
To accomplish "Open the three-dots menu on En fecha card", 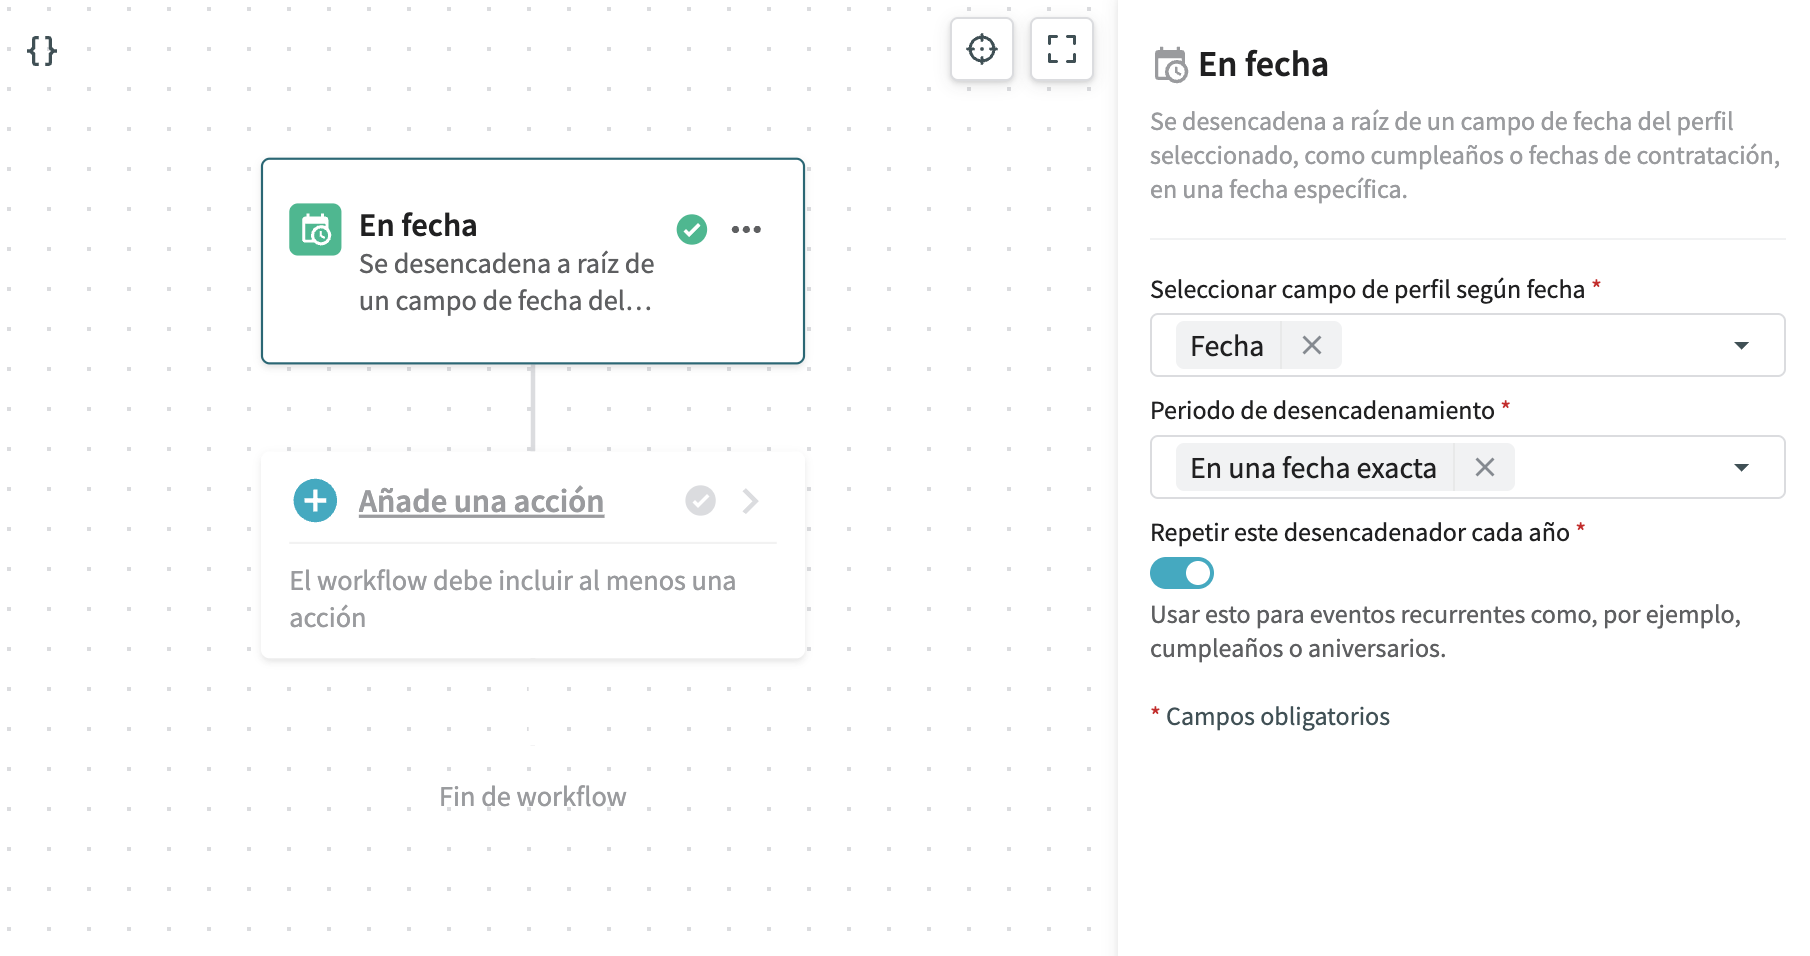I will point(746,230).
